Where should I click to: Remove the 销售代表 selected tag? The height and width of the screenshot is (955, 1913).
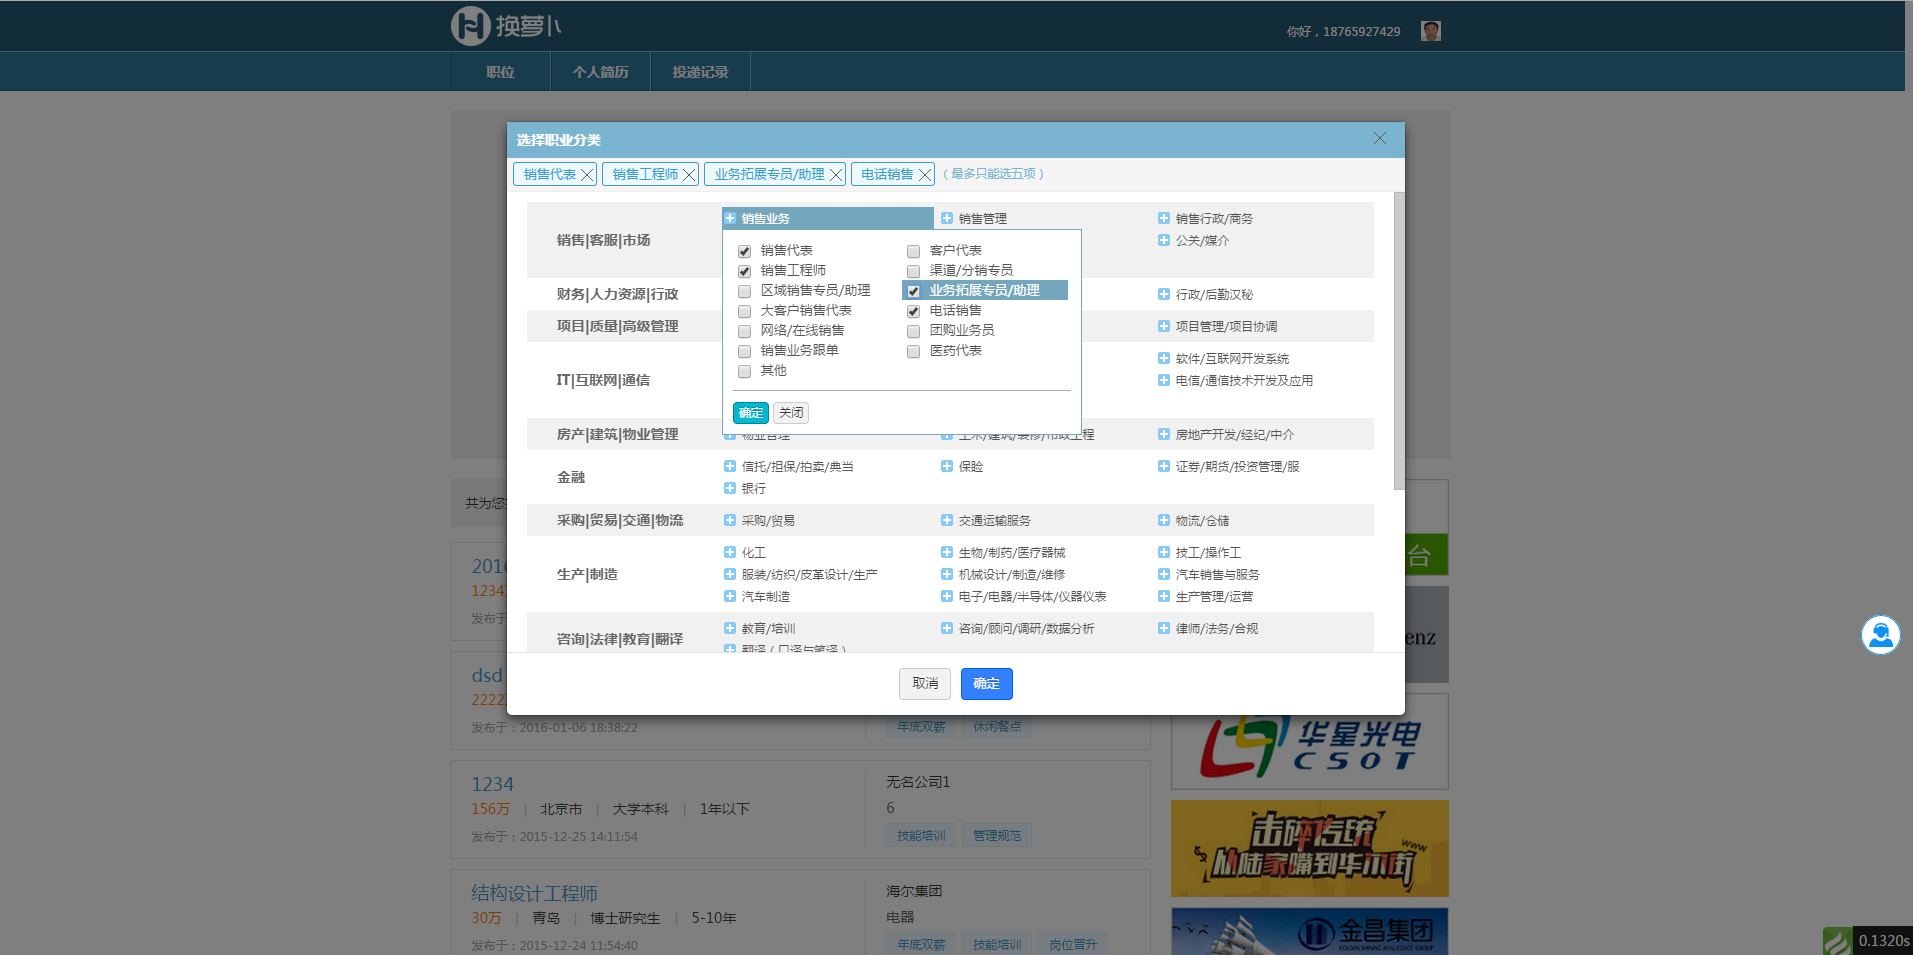(x=587, y=175)
